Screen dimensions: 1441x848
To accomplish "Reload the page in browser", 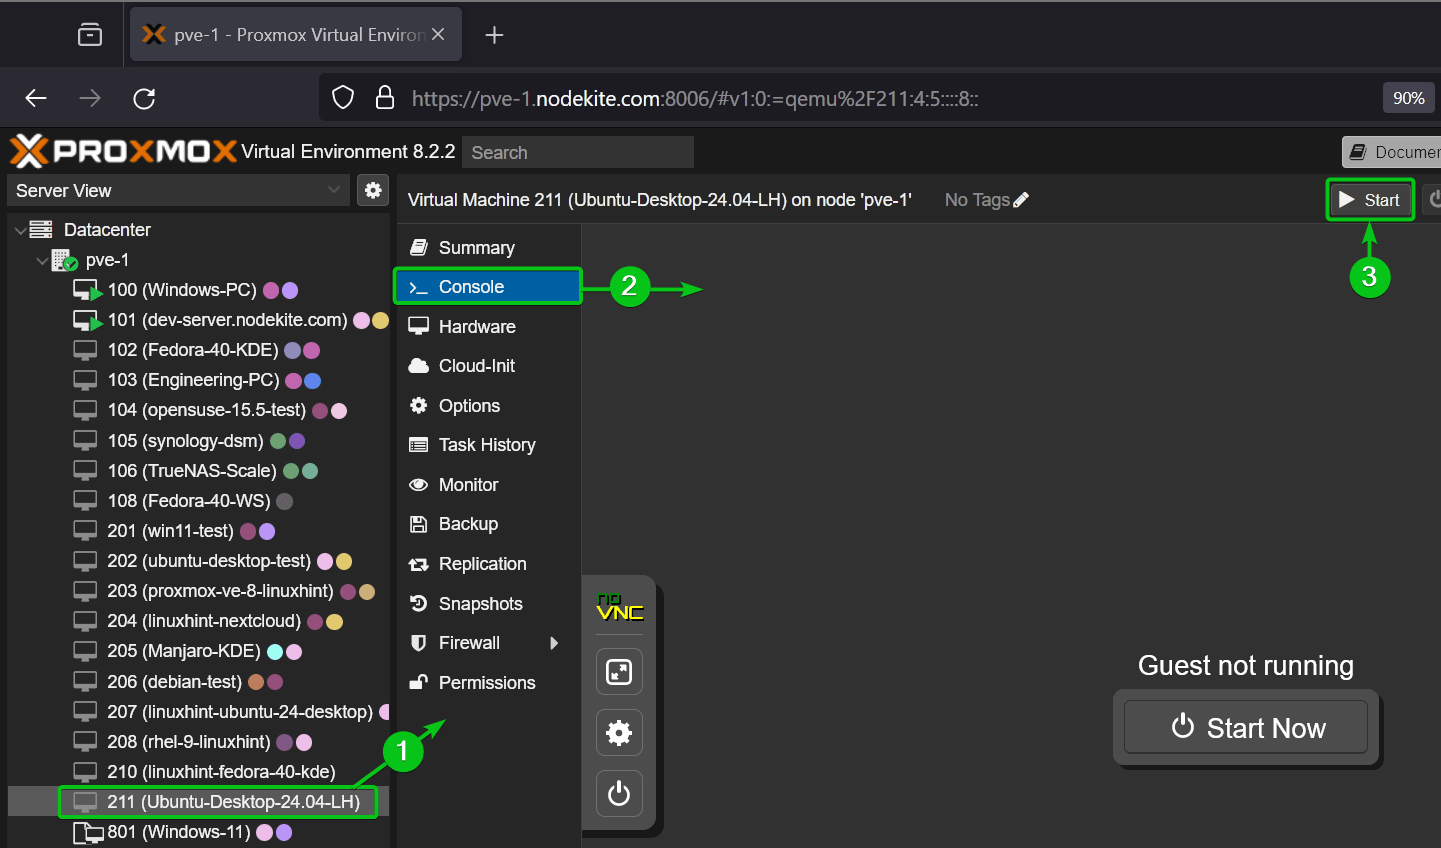I will coord(144,98).
